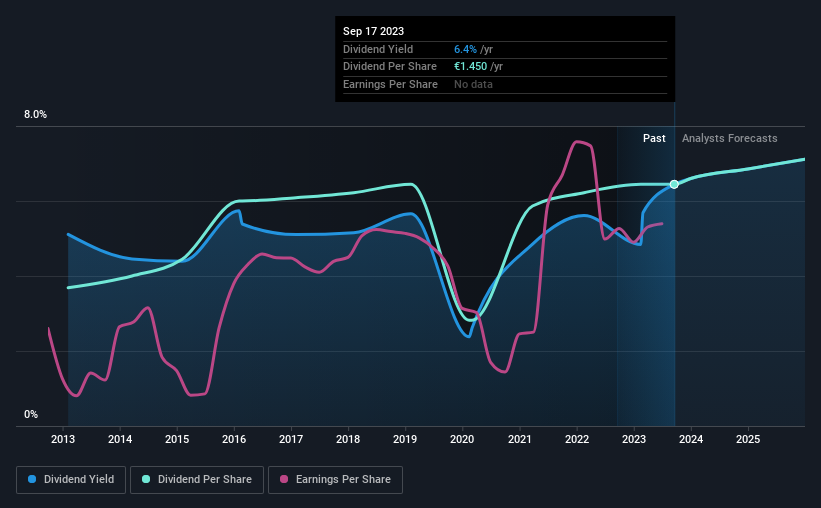Select the 2016 x-axis label

[x=234, y=439]
